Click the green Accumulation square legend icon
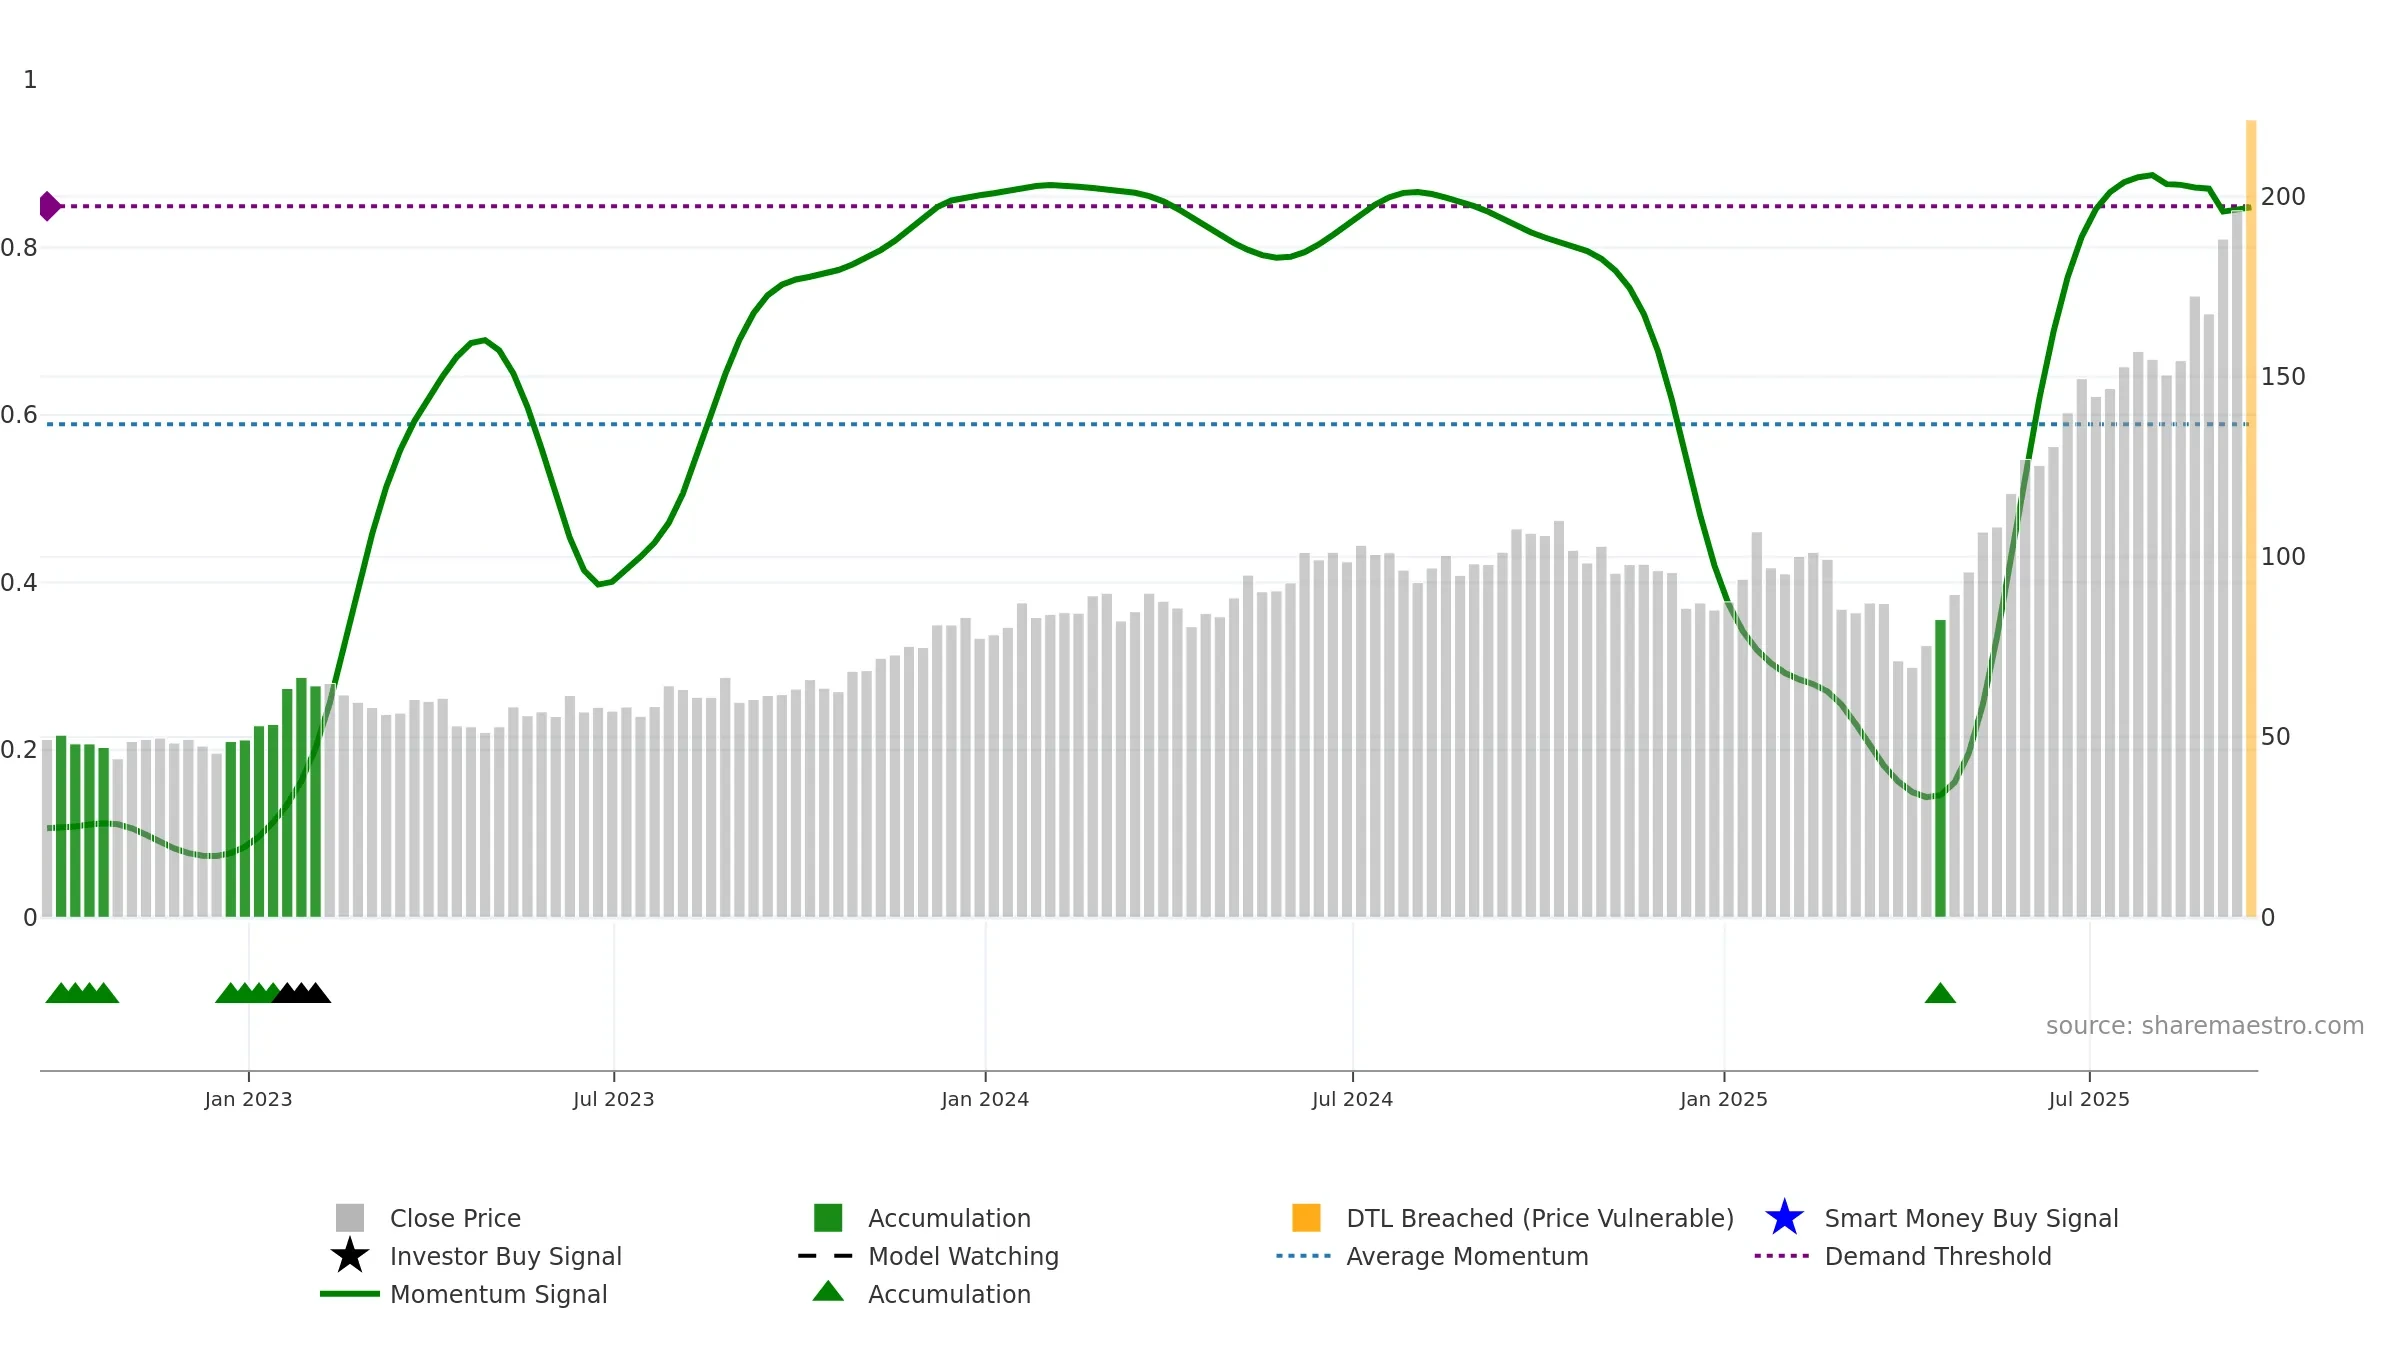The width and height of the screenshot is (2400, 1350). 828,1217
